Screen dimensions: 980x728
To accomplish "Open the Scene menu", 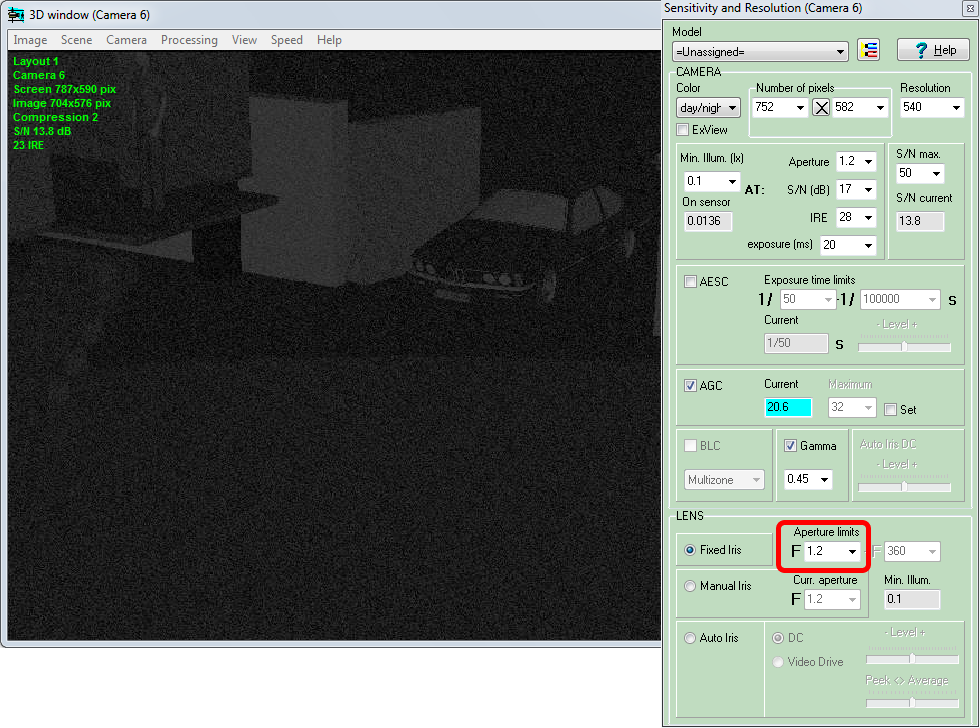I will tap(76, 40).
